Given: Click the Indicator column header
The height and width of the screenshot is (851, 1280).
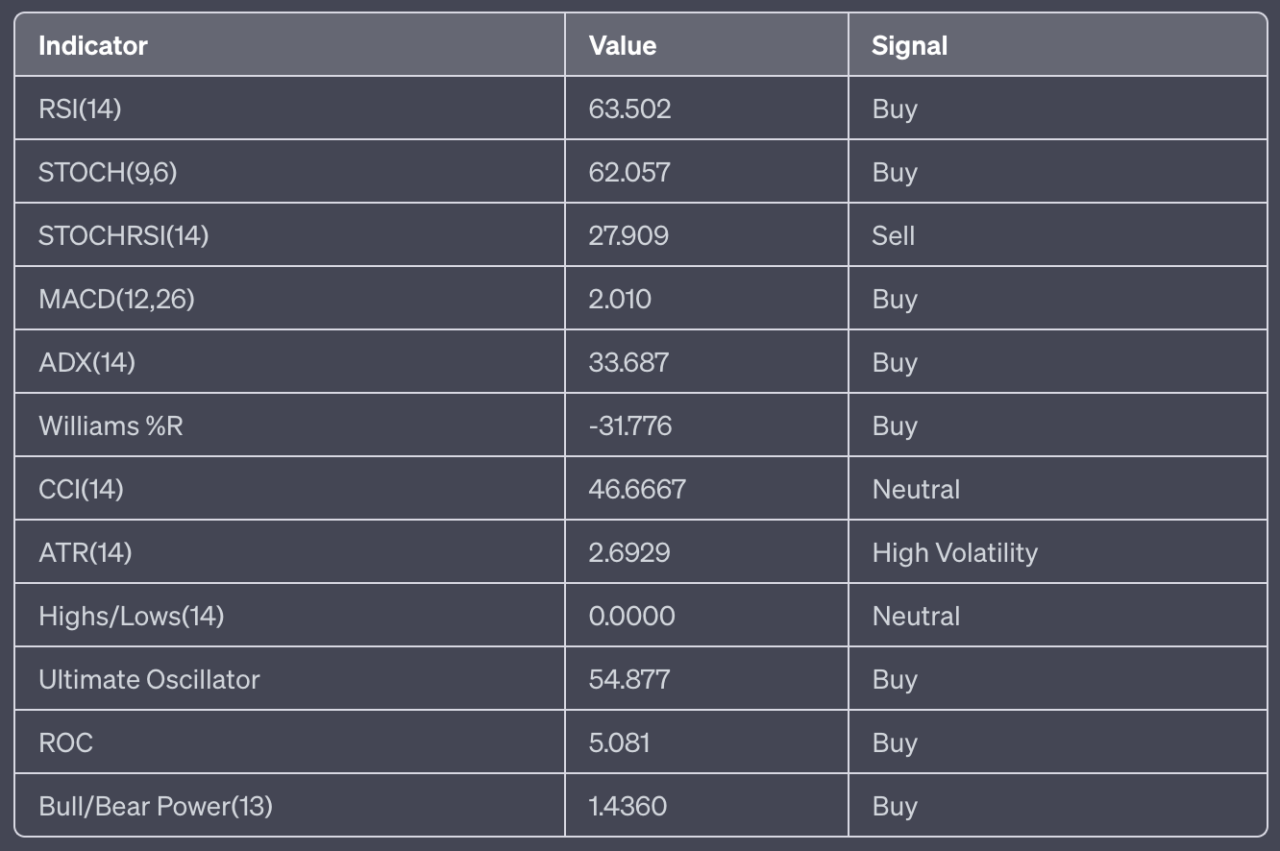Looking at the screenshot, I should point(93,46).
